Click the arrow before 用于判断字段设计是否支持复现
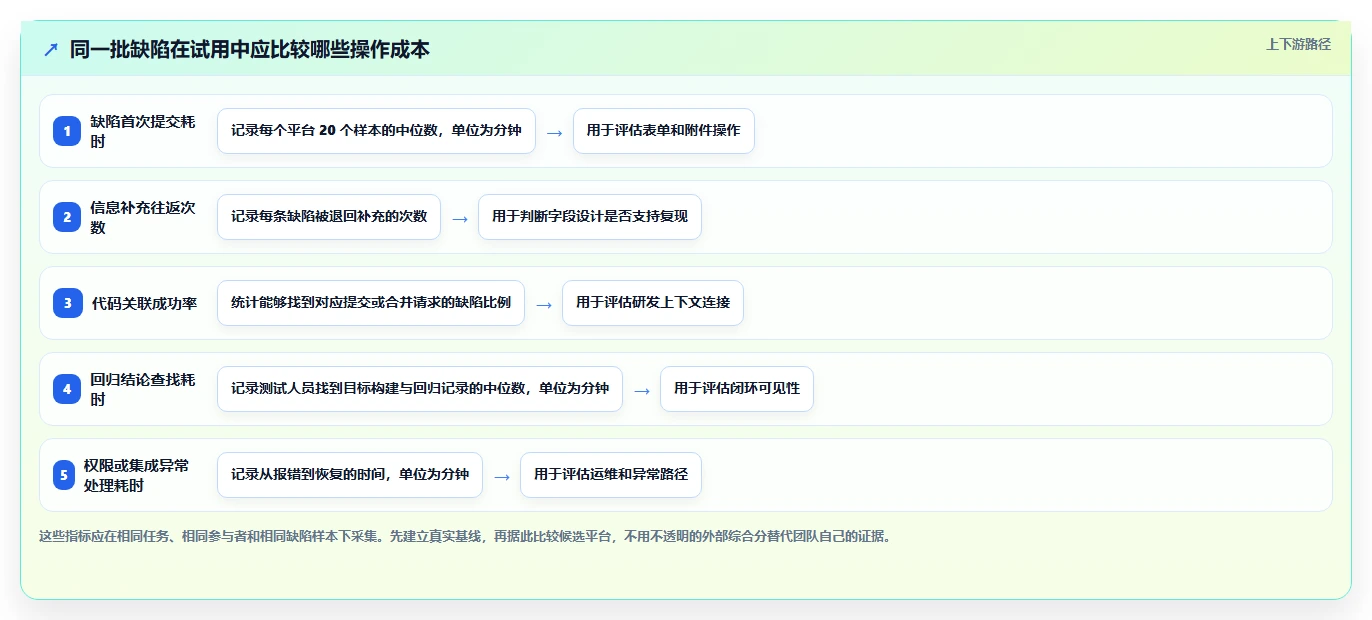Viewport: 1372px width, 620px height. pyautogui.click(x=459, y=218)
